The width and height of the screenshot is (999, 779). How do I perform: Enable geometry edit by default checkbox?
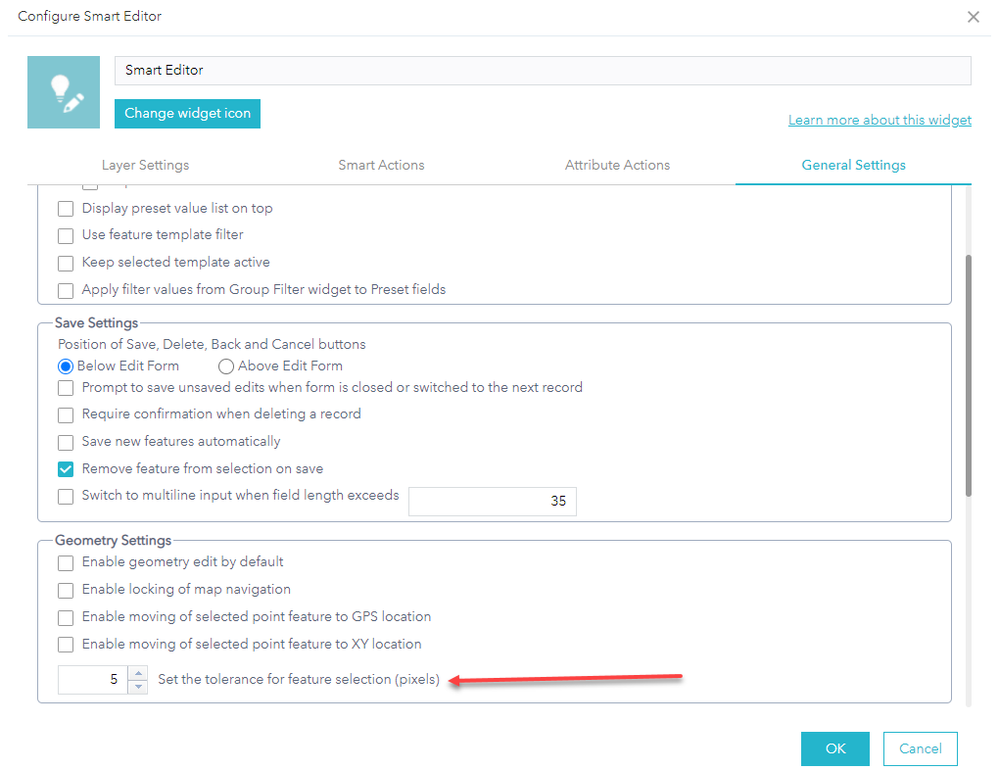pos(66,563)
